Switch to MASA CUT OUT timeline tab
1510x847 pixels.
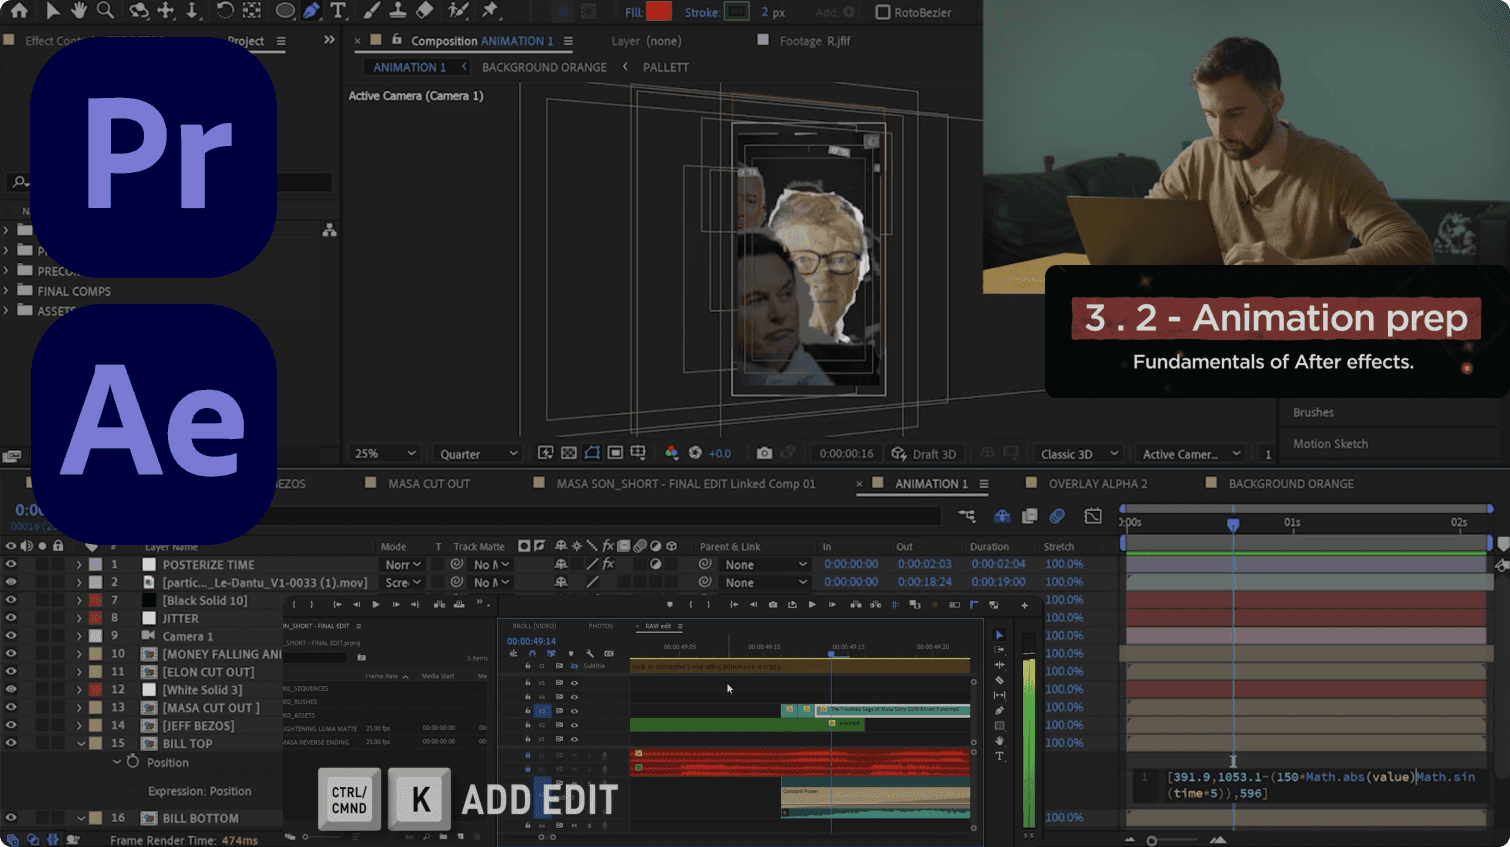pyautogui.click(x=429, y=483)
